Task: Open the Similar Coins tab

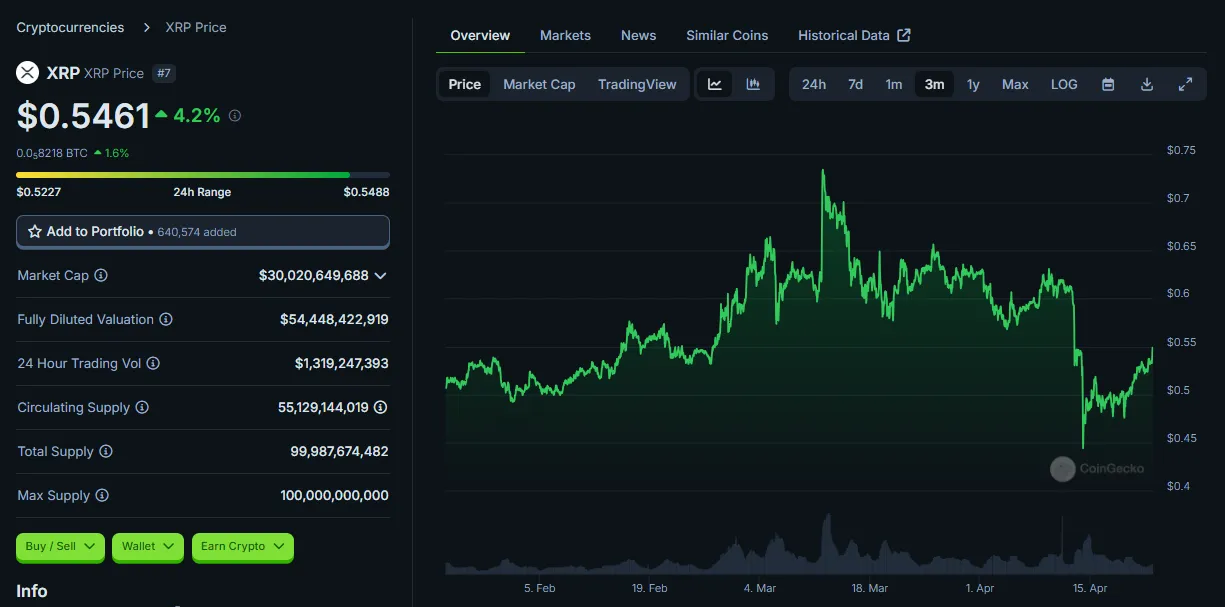Action: [727, 35]
